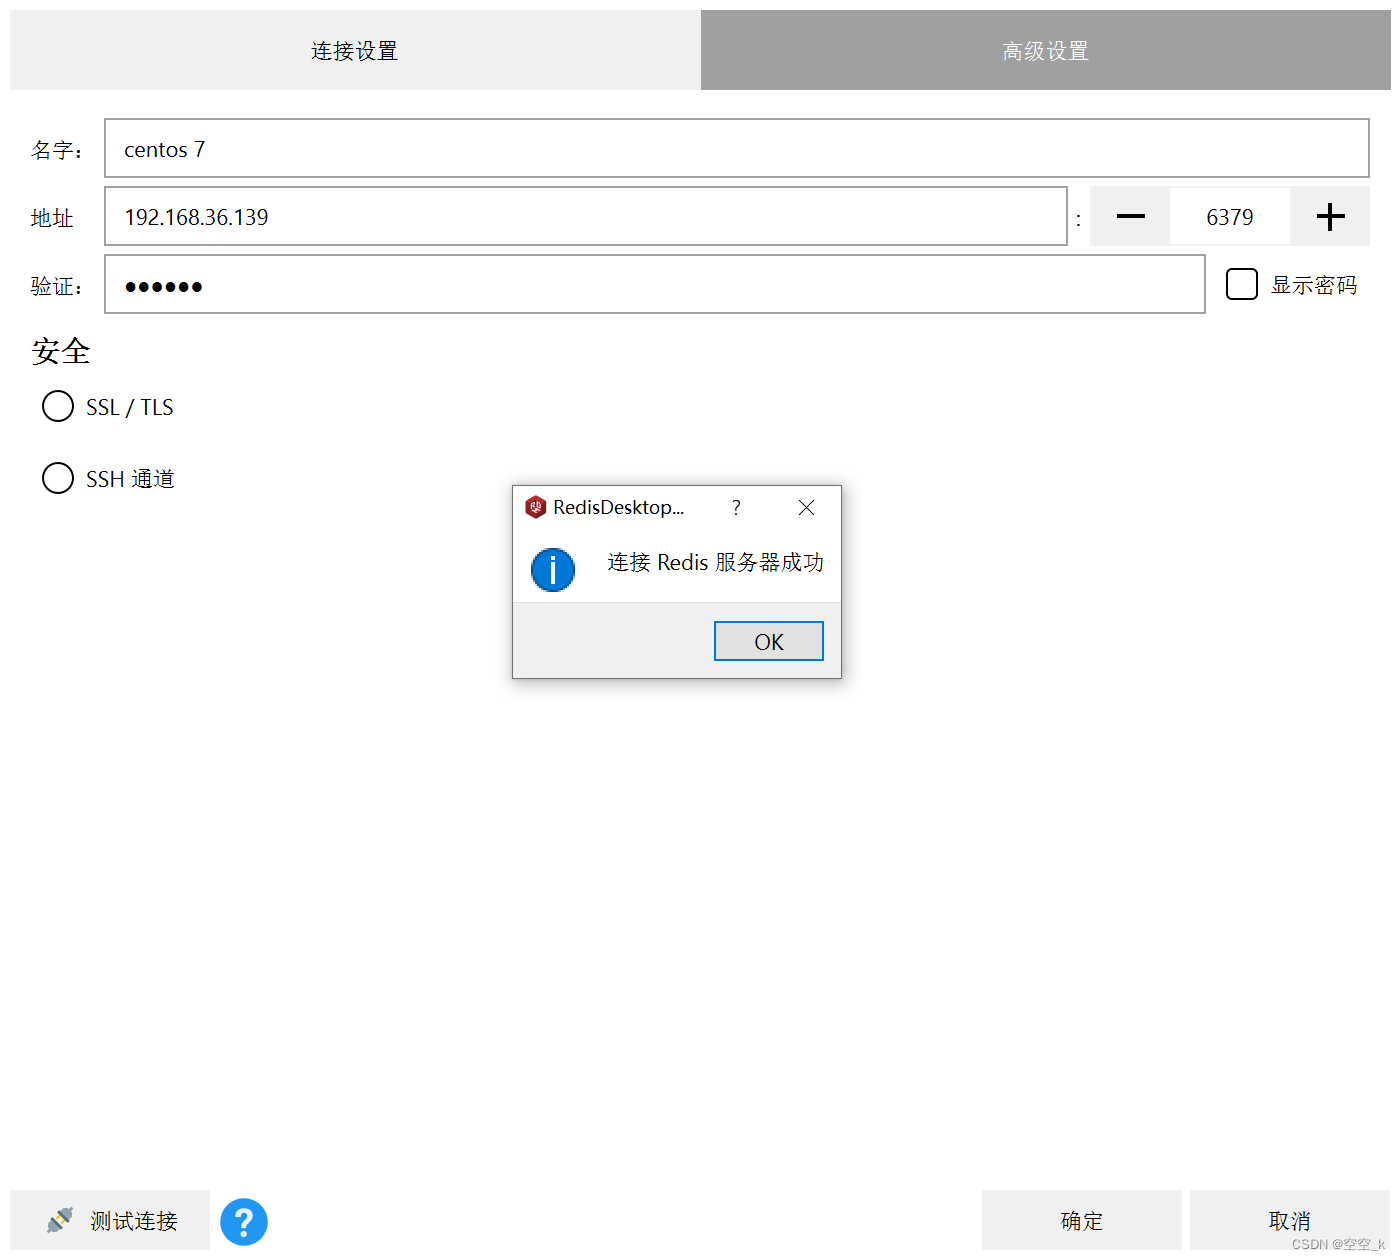The height and width of the screenshot is (1260, 1400).
Task: Click the RedisDesktop... dialog title text
Action: (619, 507)
